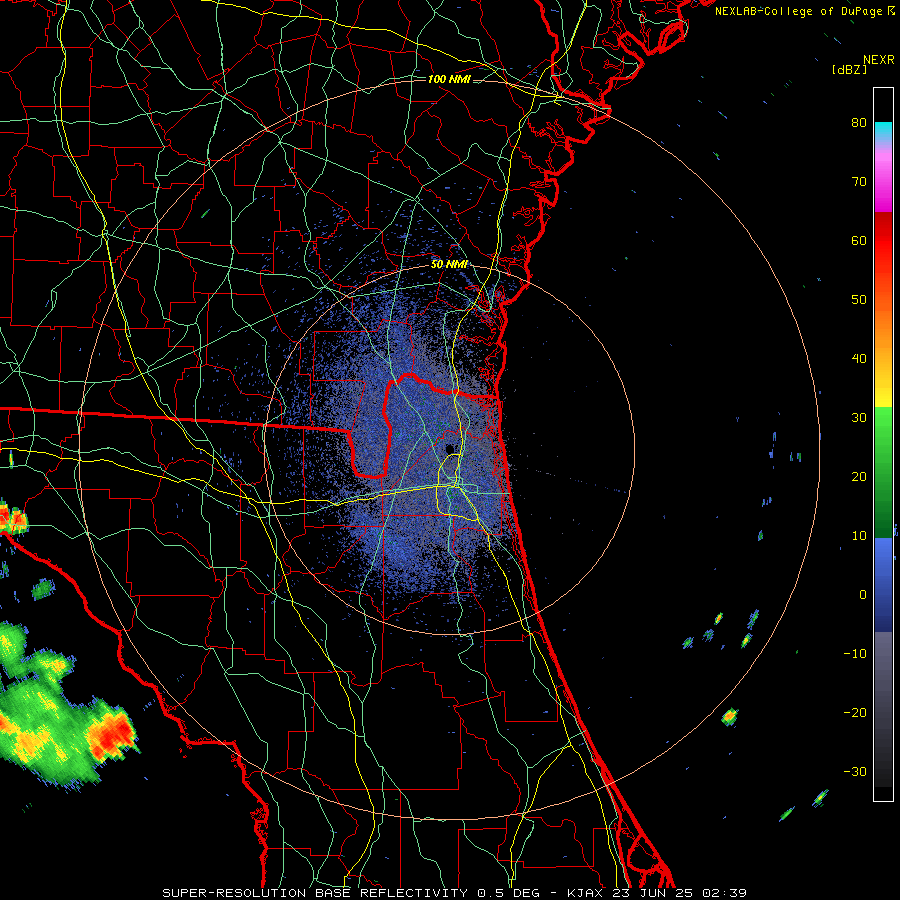Click the -20 value on the dBZ scale
The image size is (900, 900).
(x=855, y=713)
